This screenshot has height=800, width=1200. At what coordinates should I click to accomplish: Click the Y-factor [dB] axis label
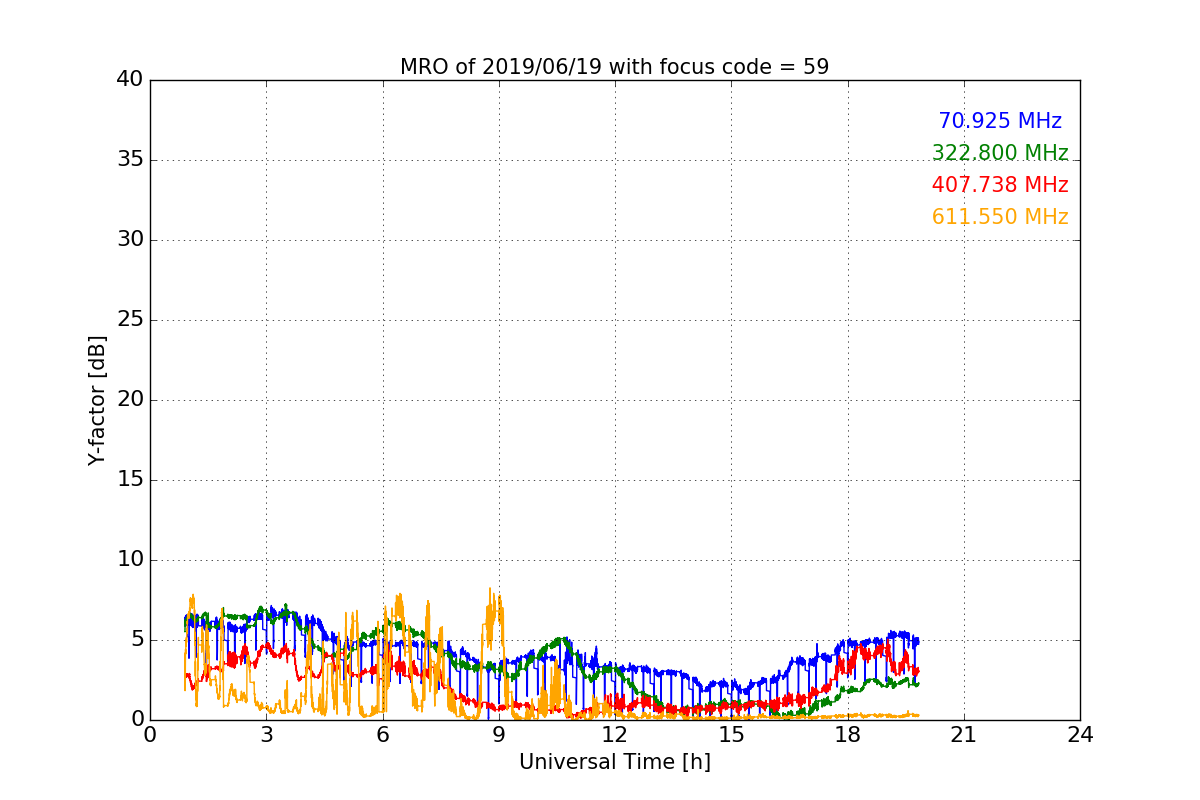tap(96, 400)
